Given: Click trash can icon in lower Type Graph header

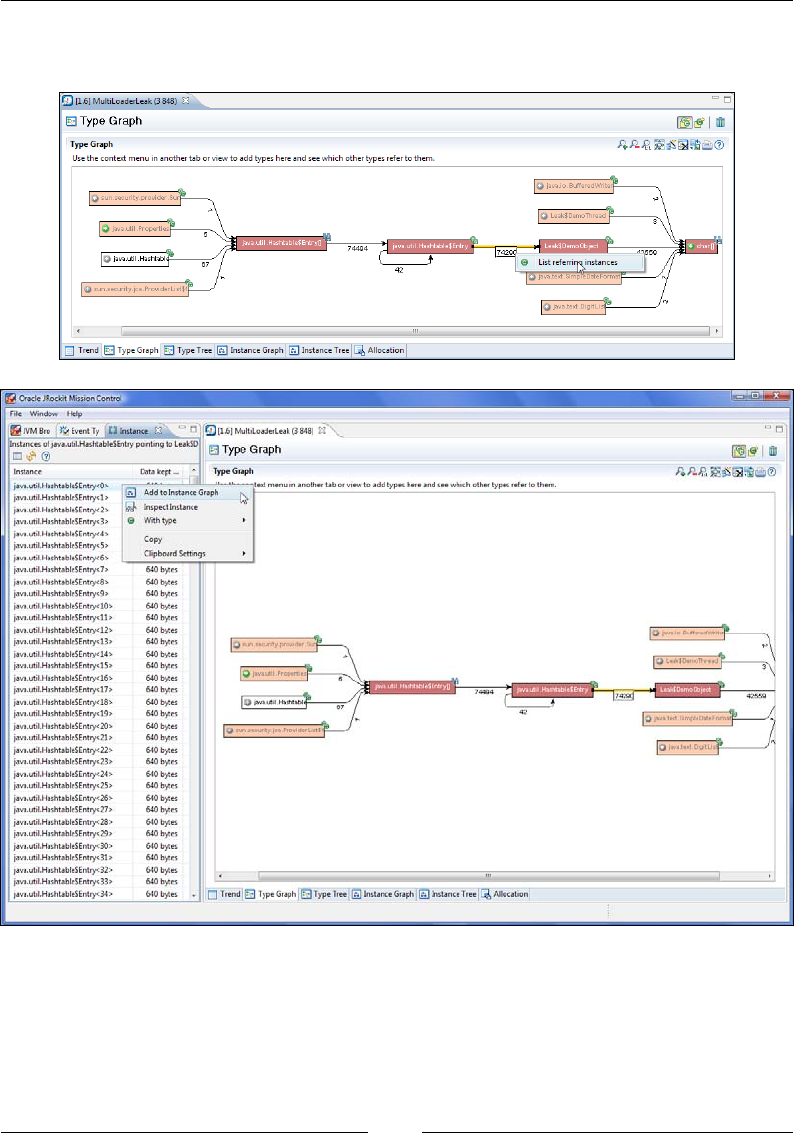Looking at the screenshot, I should [773, 451].
